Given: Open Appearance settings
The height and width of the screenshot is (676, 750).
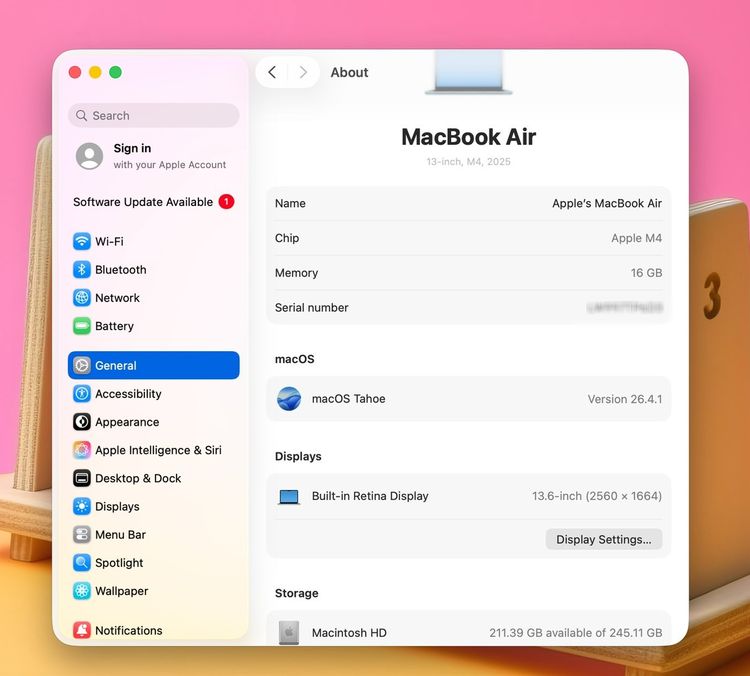Looking at the screenshot, I should 154,422.
